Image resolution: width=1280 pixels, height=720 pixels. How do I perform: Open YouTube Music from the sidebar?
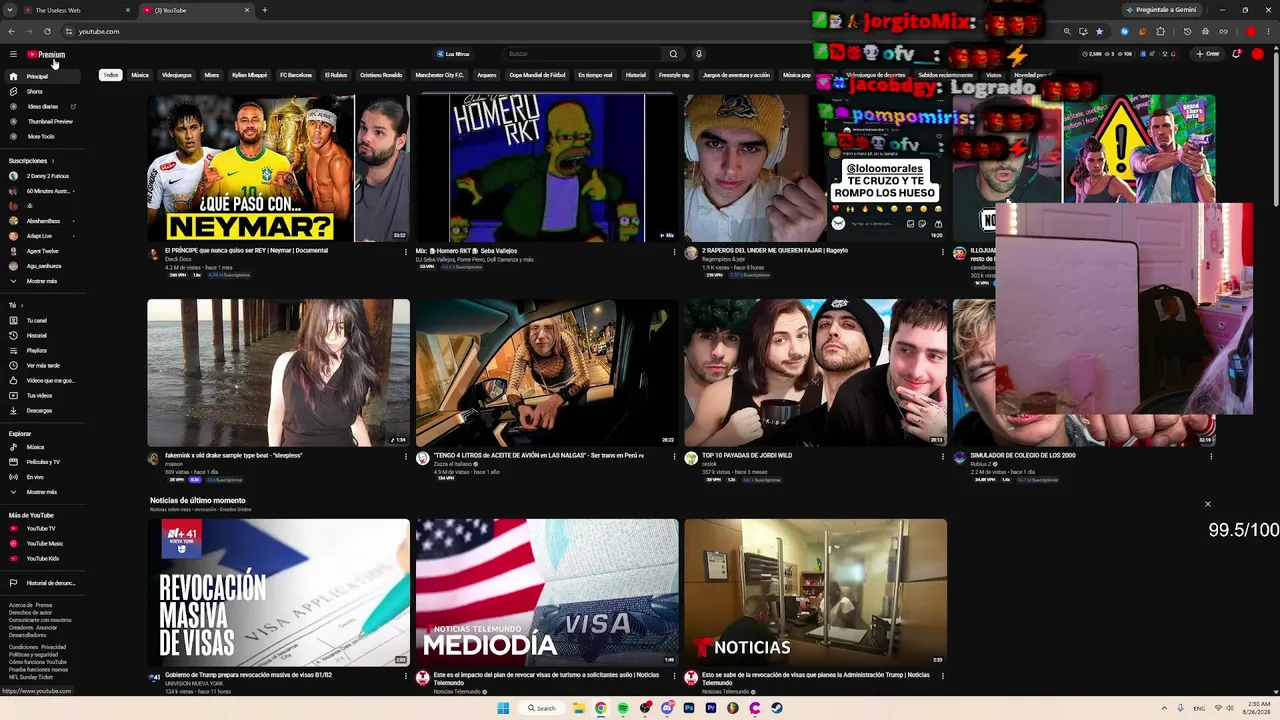click(44, 543)
